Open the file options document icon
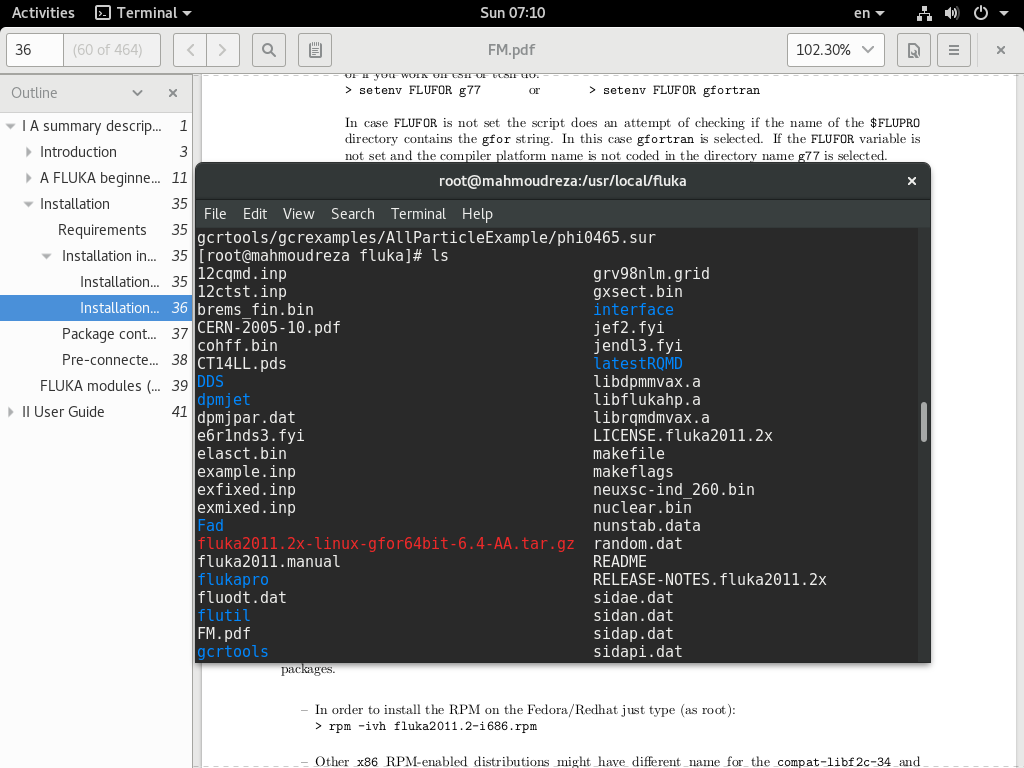The width and height of the screenshot is (1024, 768). pyautogui.click(x=914, y=50)
